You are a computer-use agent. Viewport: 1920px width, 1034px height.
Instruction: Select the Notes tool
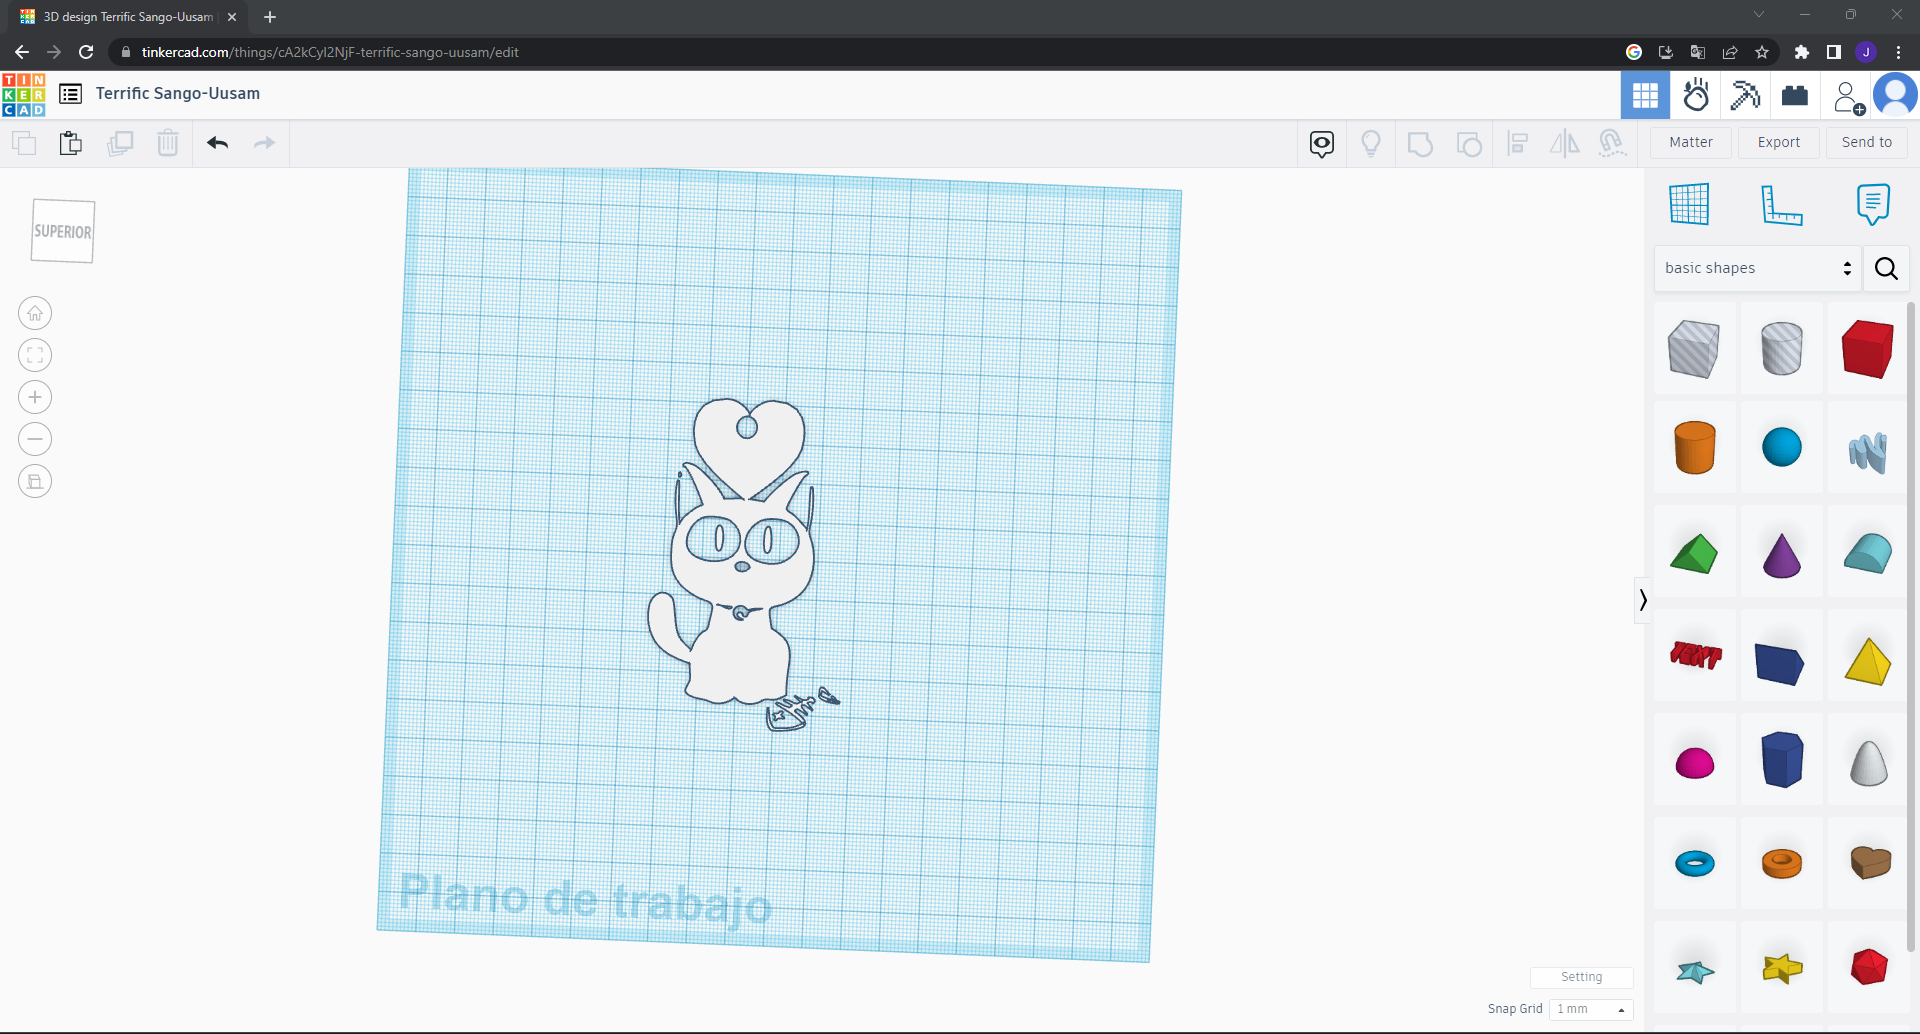point(1873,204)
